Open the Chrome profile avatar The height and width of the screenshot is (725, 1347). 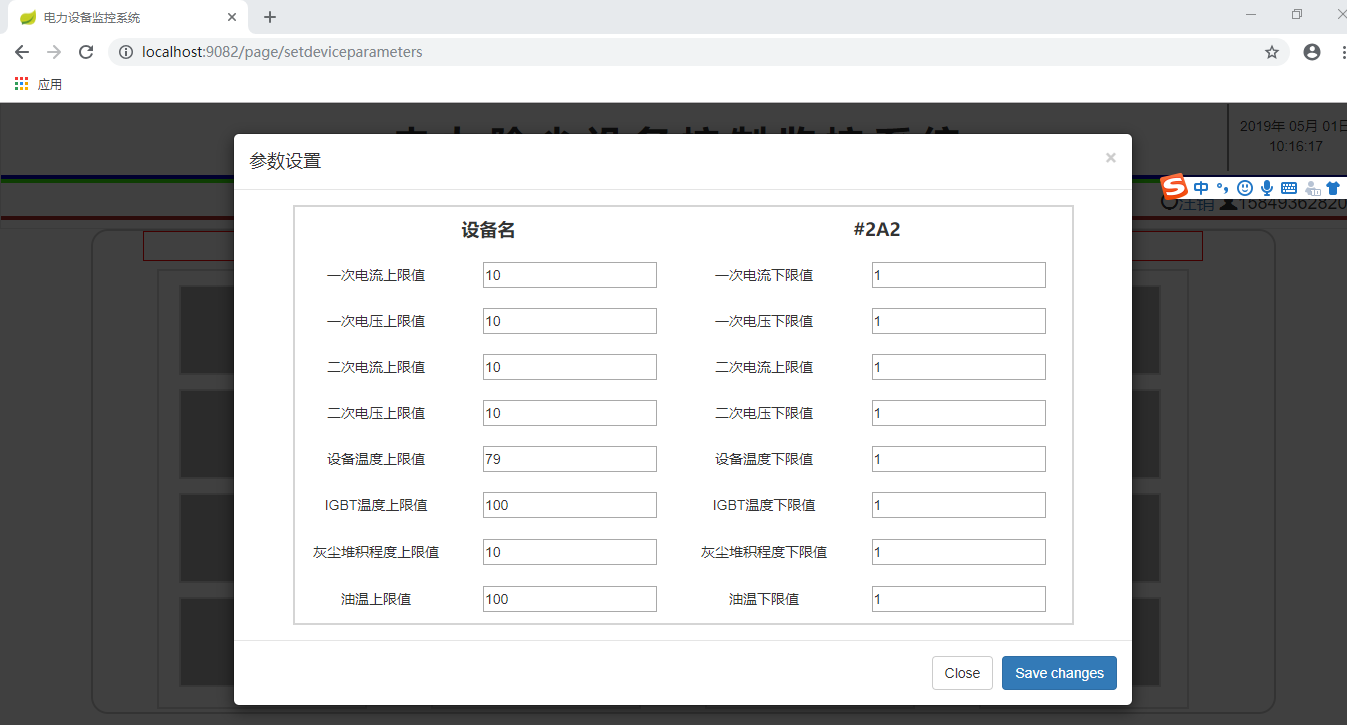click(x=1312, y=52)
